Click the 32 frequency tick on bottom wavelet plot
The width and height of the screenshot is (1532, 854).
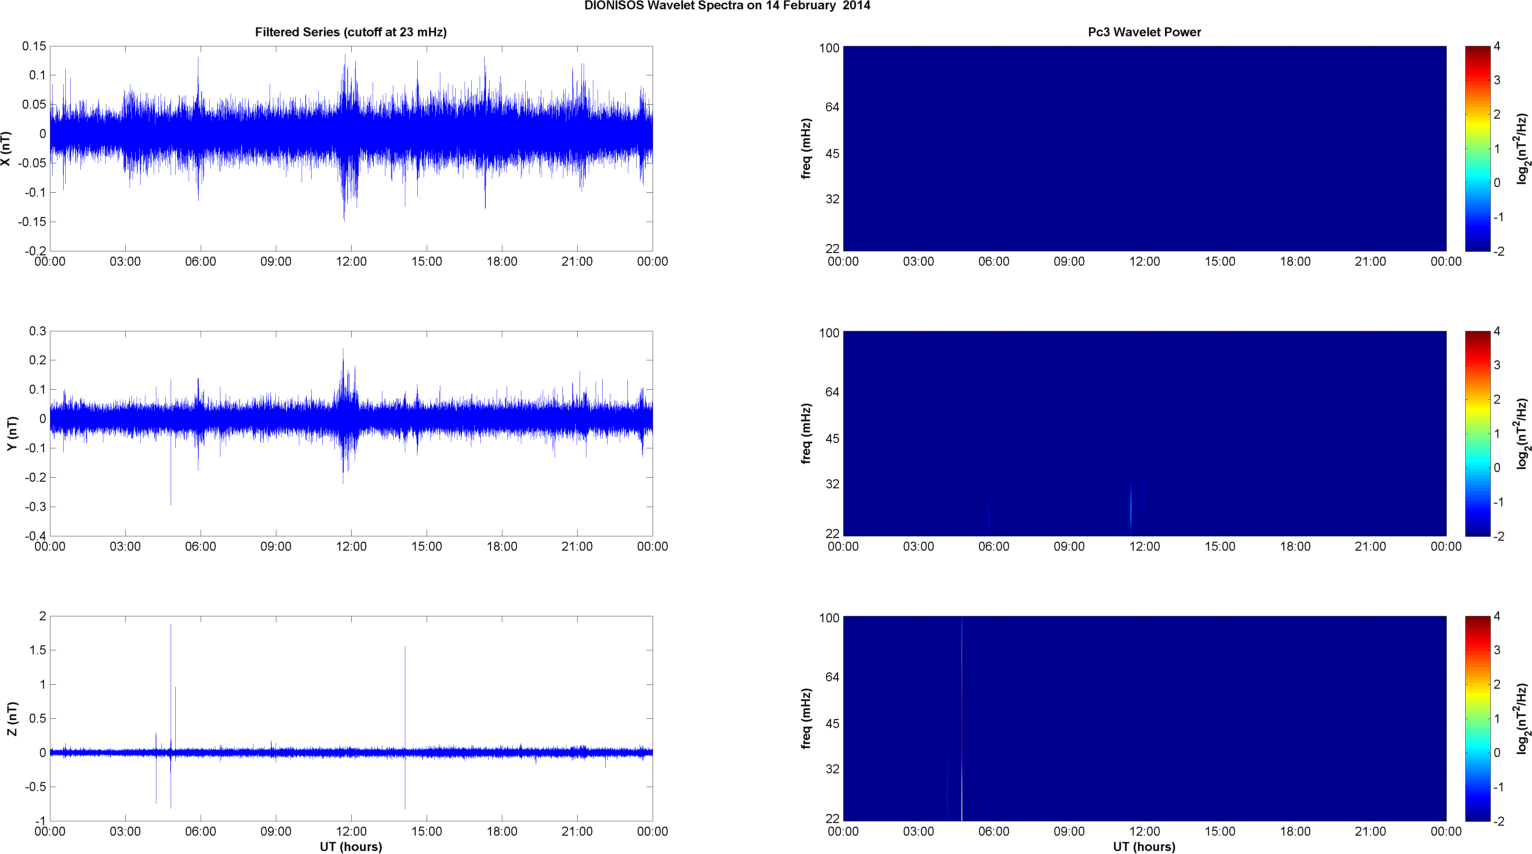click(832, 769)
